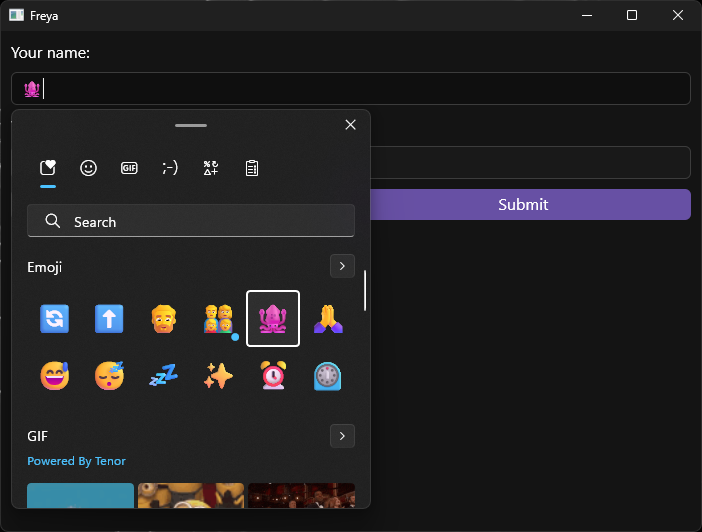Open the Symbols tab in emoji panel
The image size is (702, 532).
click(x=211, y=168)
